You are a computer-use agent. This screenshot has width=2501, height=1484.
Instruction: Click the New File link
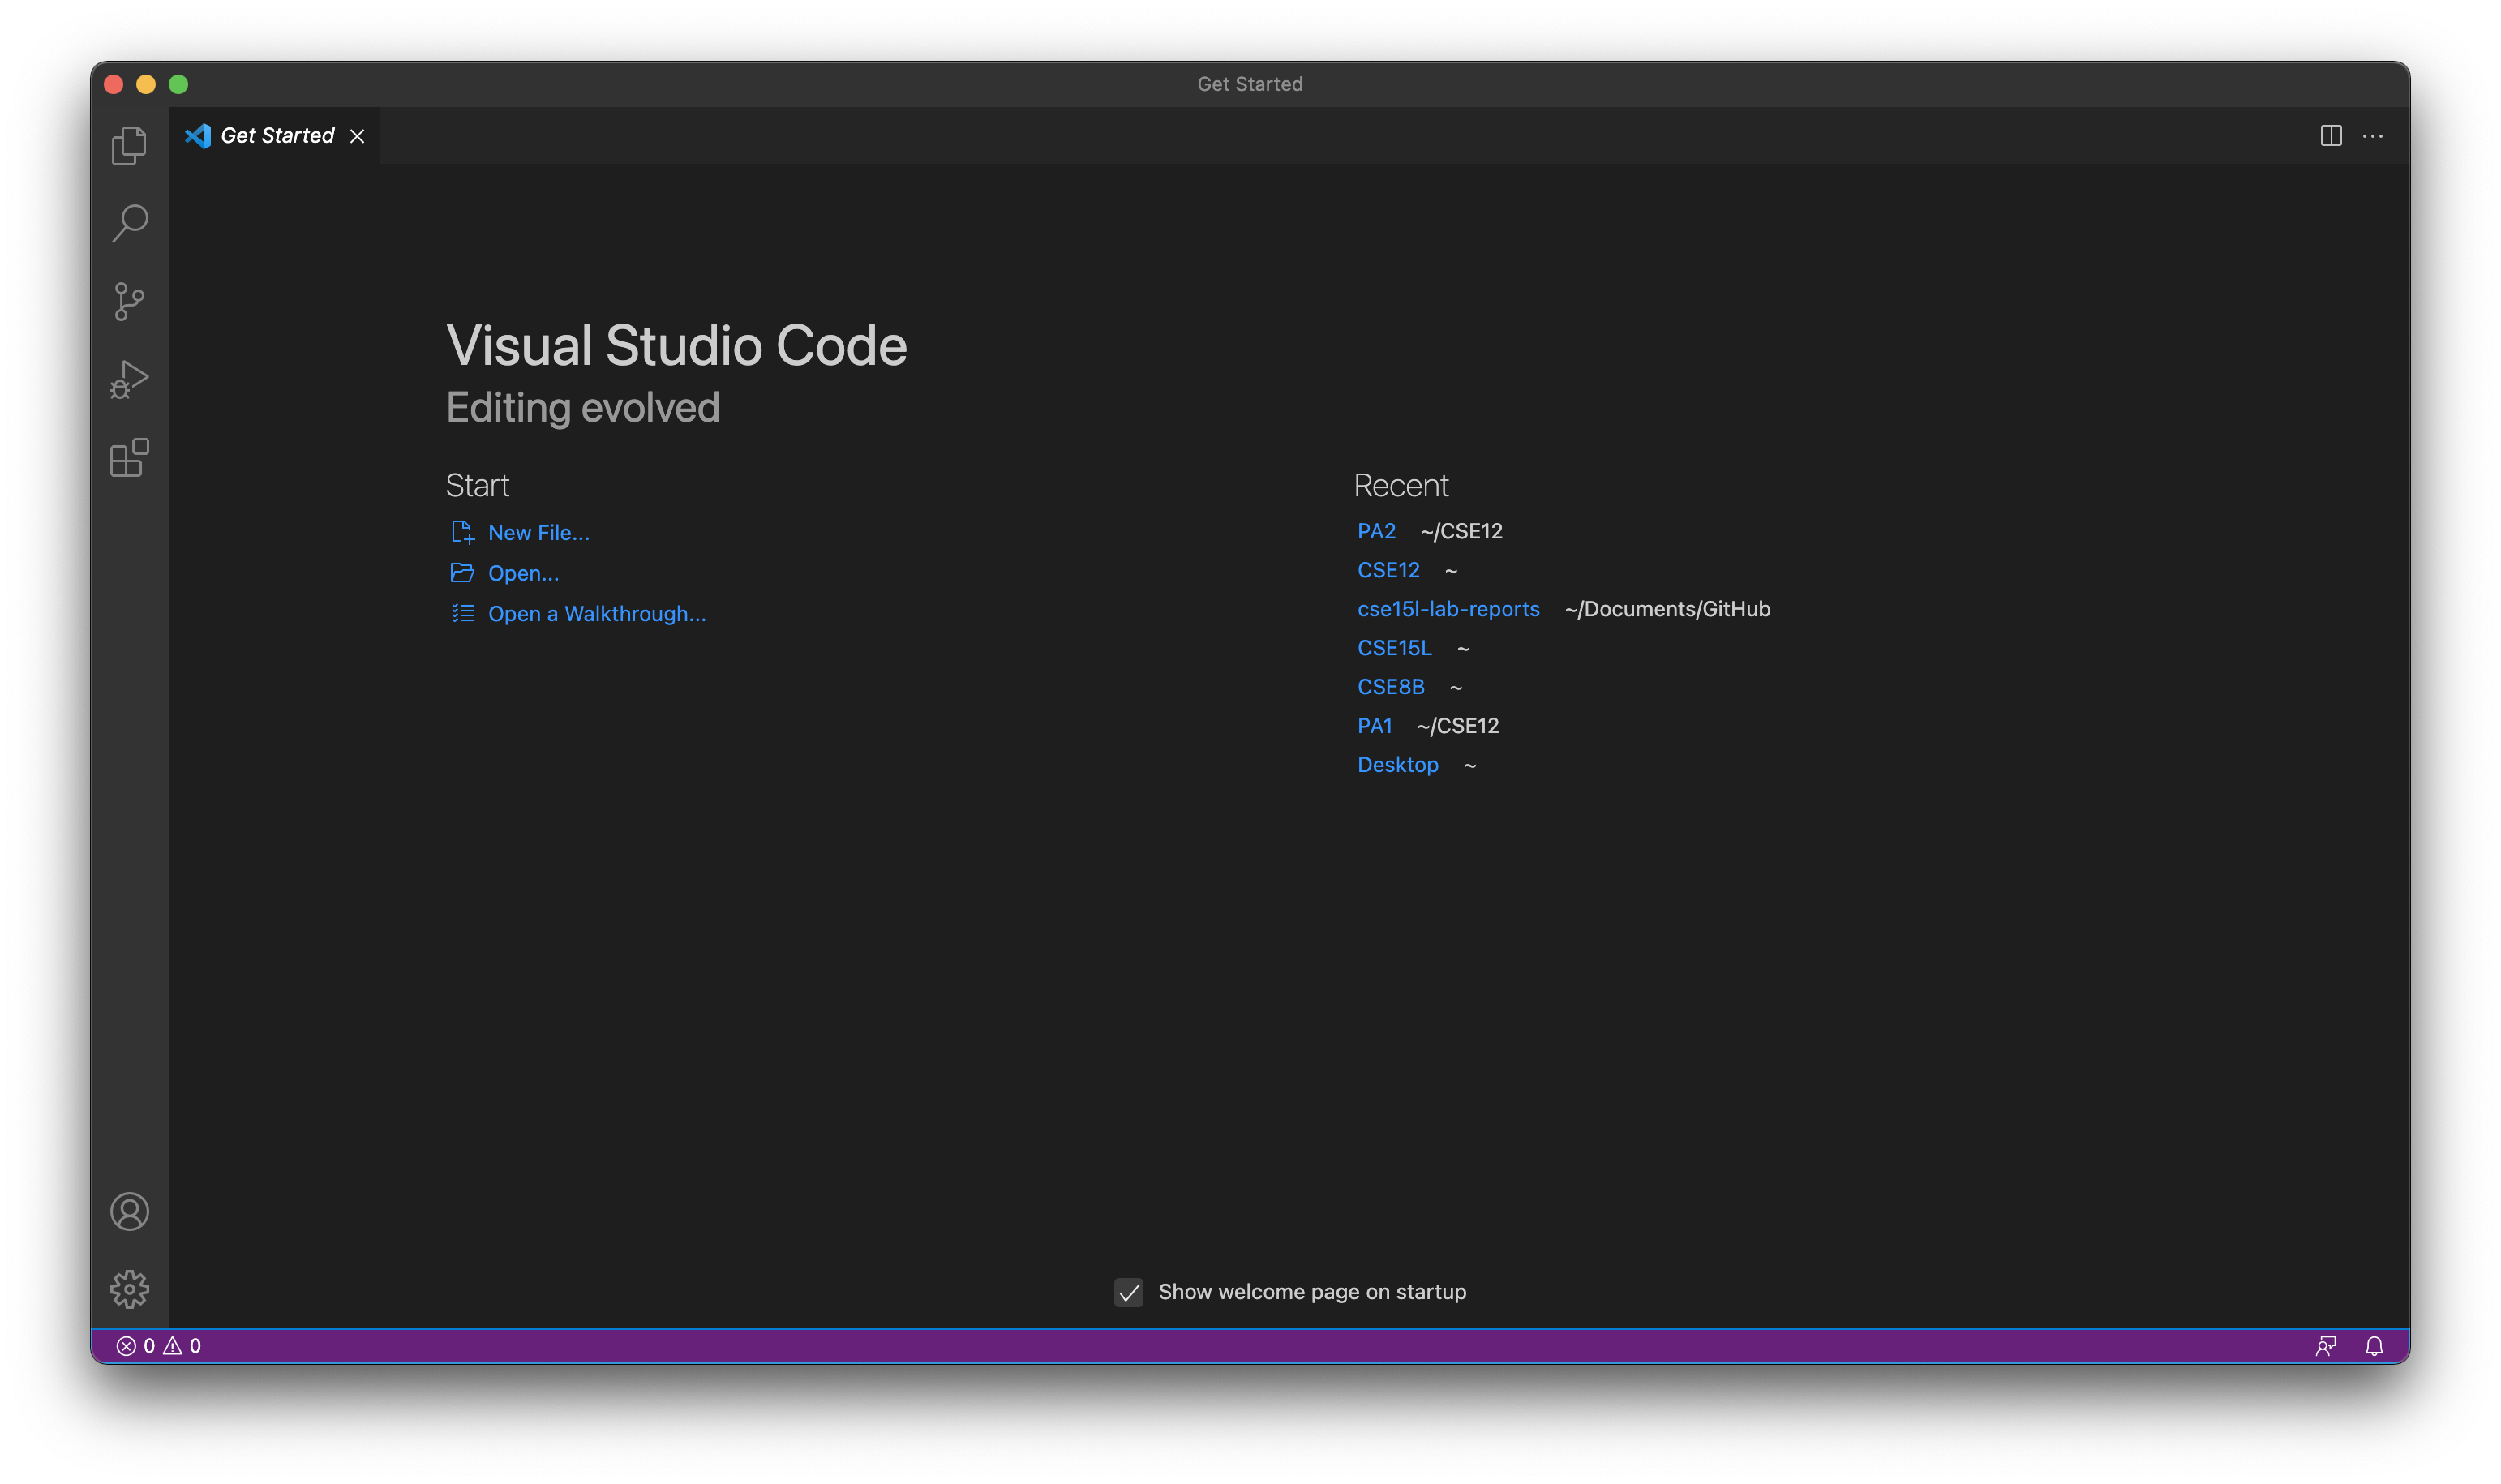click(x=538, y=533)
